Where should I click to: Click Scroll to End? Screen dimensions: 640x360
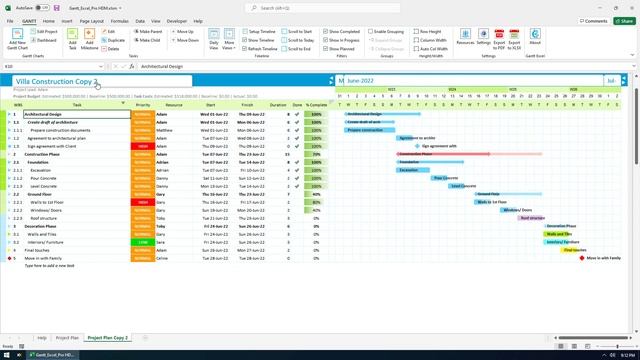pos(296,49)
